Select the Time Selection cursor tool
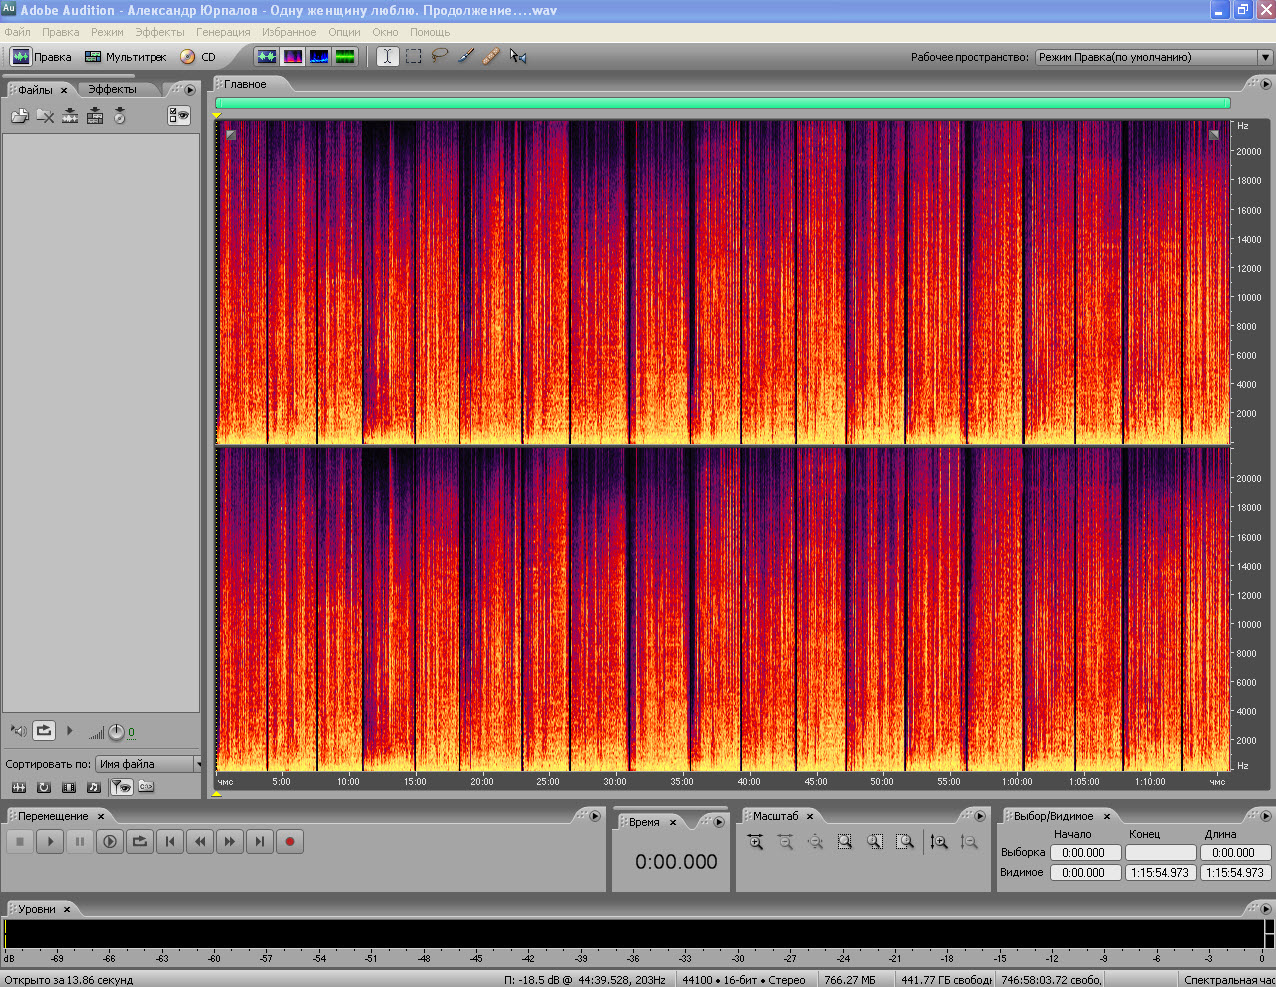 [387, 57]
